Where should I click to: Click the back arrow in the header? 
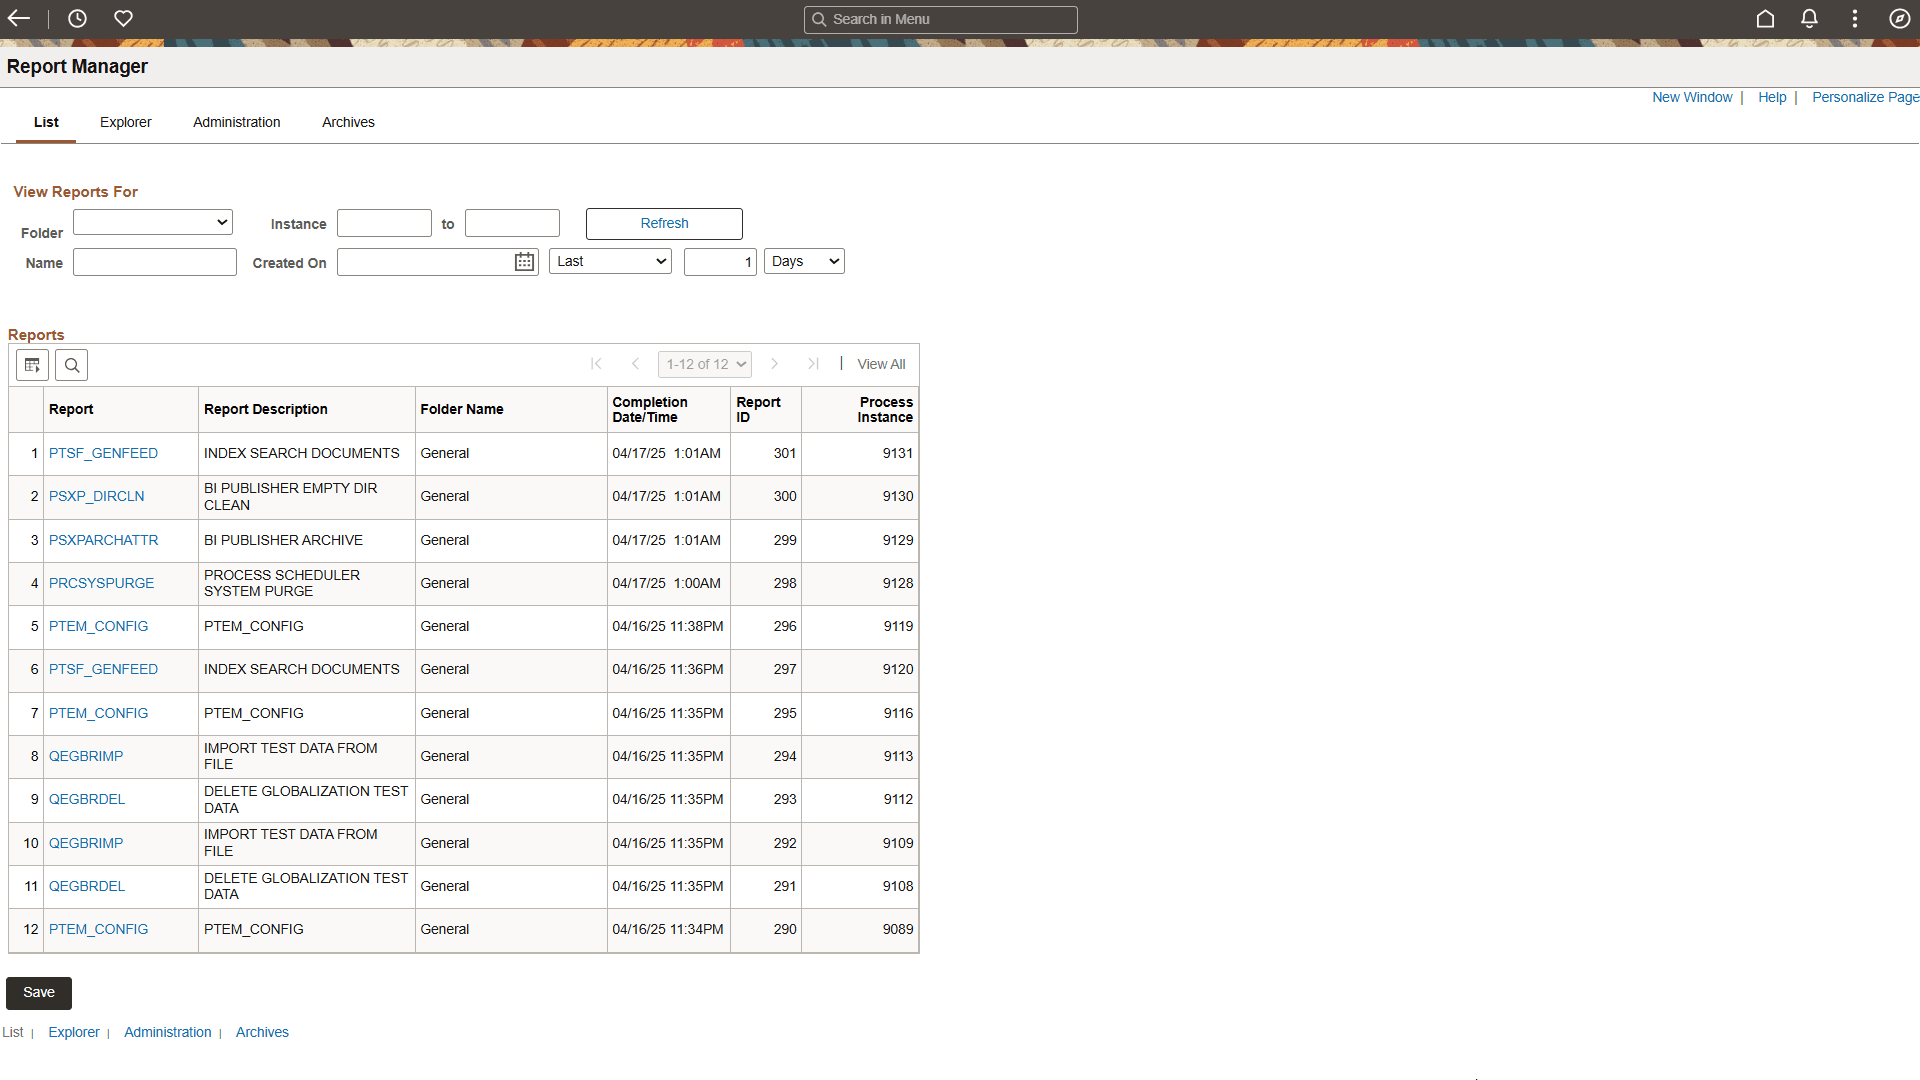tap(18, 18)
